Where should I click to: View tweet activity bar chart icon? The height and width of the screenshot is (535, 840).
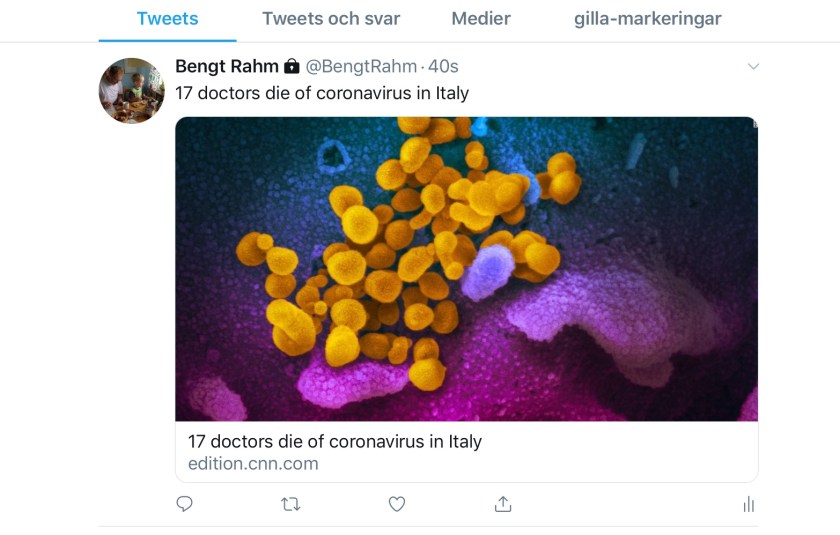[x=748, y=505]
